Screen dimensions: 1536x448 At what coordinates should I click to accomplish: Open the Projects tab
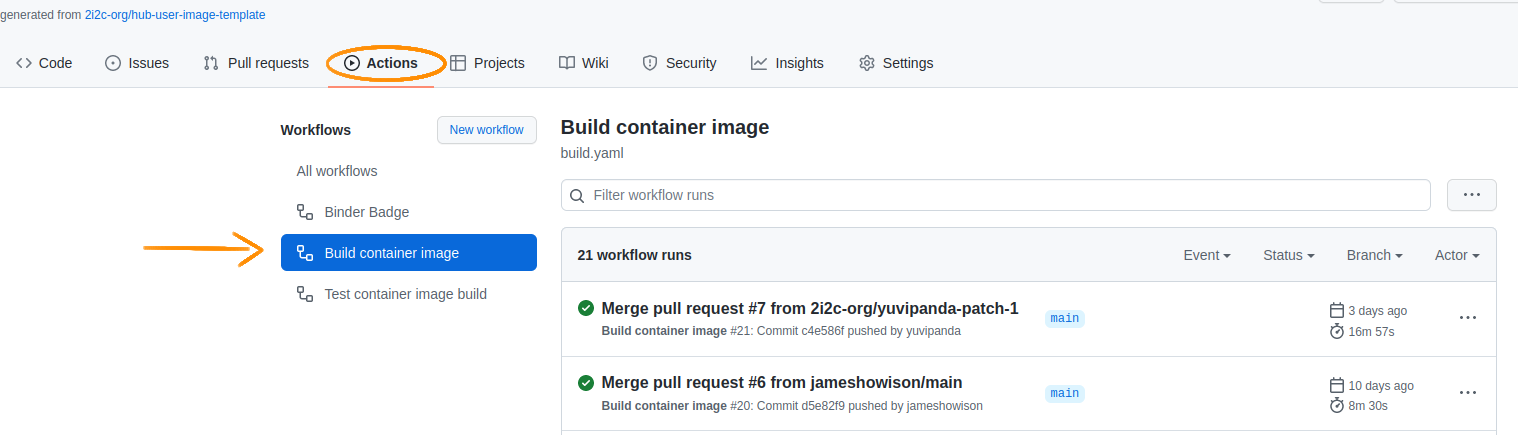click(487, 63)
